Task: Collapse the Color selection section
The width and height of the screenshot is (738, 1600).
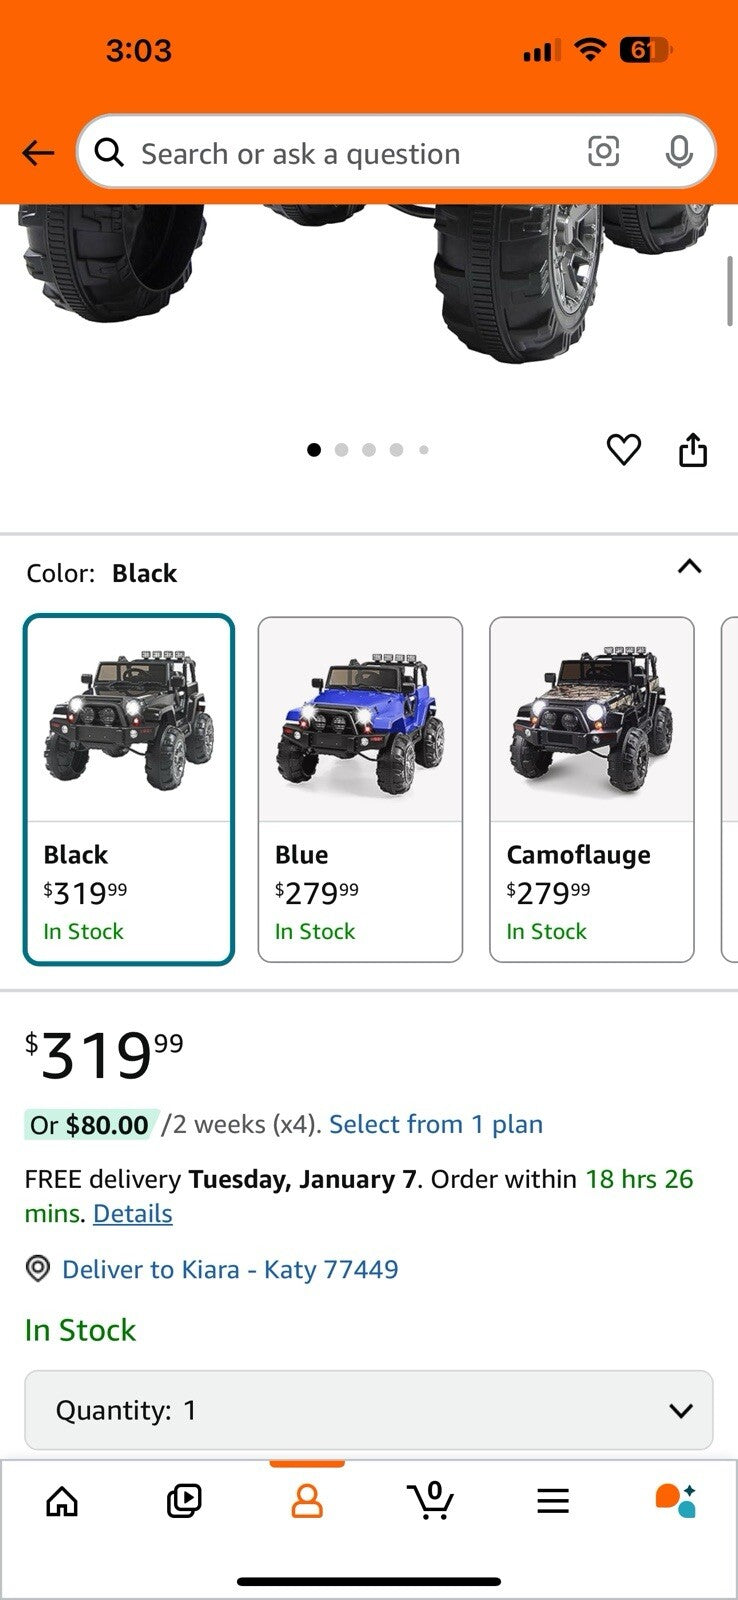Action: click(x=690, y=567)
